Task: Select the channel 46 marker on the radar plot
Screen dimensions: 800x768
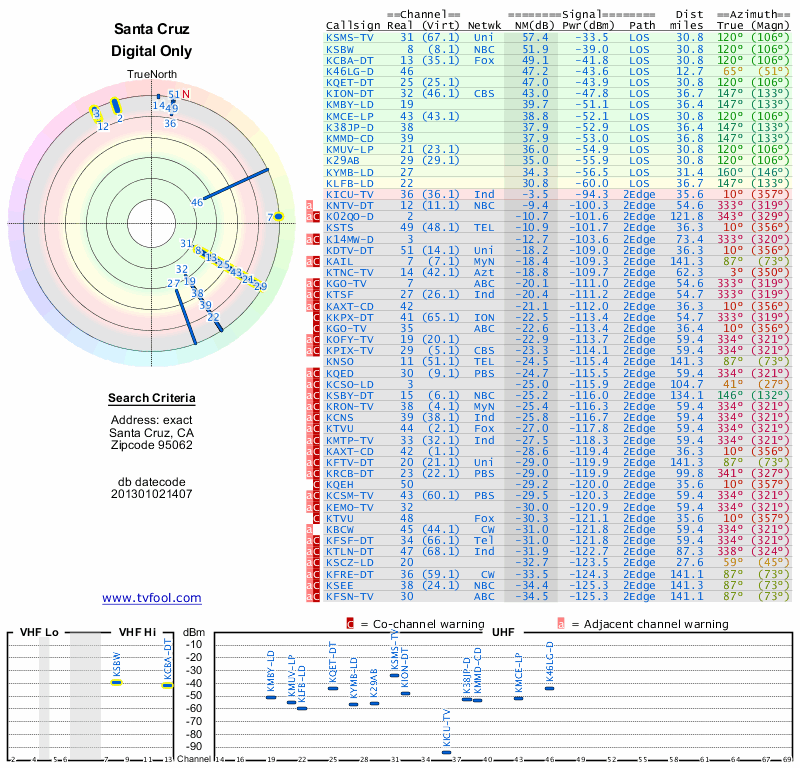Action: pyautogui.click(x=197, y=202)
